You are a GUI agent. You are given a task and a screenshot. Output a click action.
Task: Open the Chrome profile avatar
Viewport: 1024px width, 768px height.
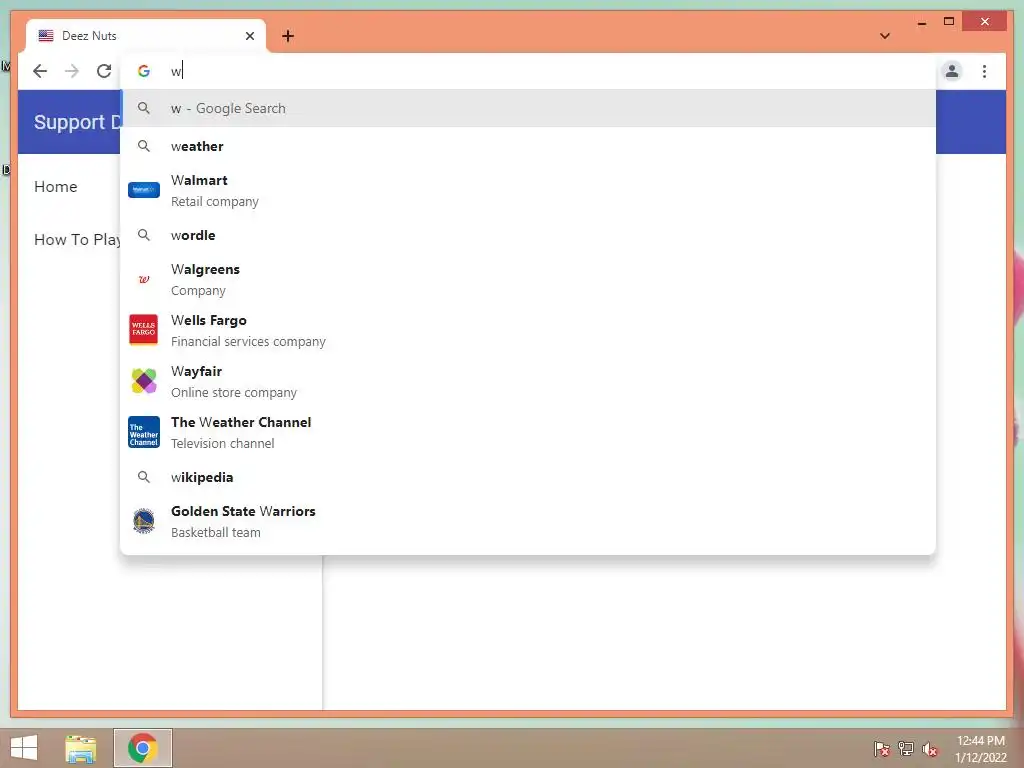[952, 71]
